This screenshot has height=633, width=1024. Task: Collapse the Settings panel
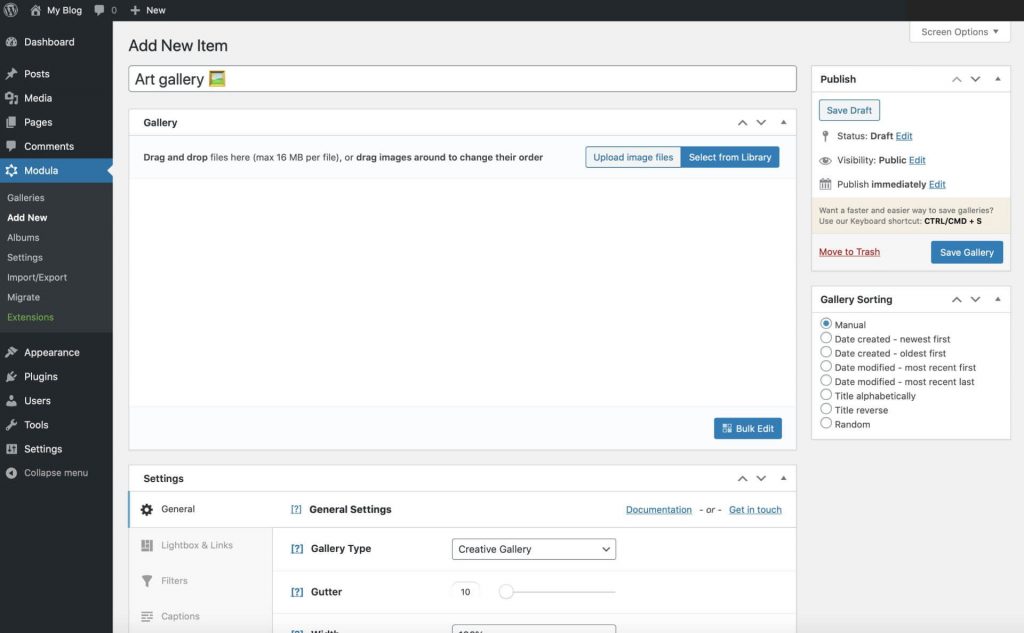coord(784,478)
